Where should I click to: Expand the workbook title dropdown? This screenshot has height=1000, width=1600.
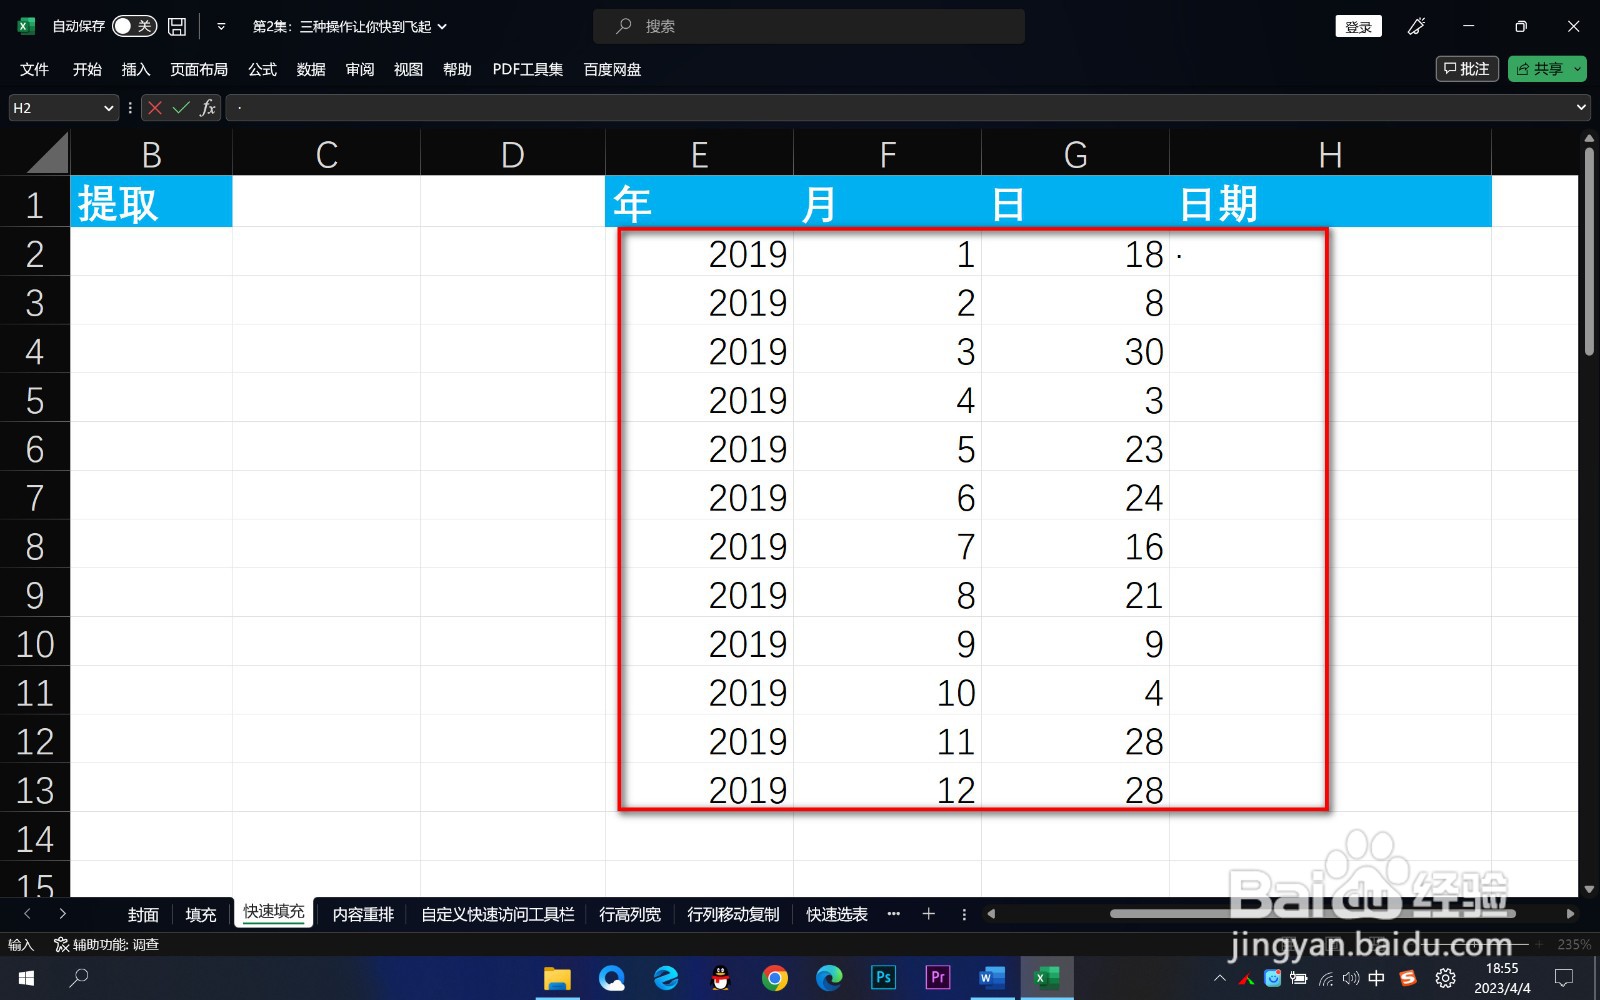click(x=442, y=27)
